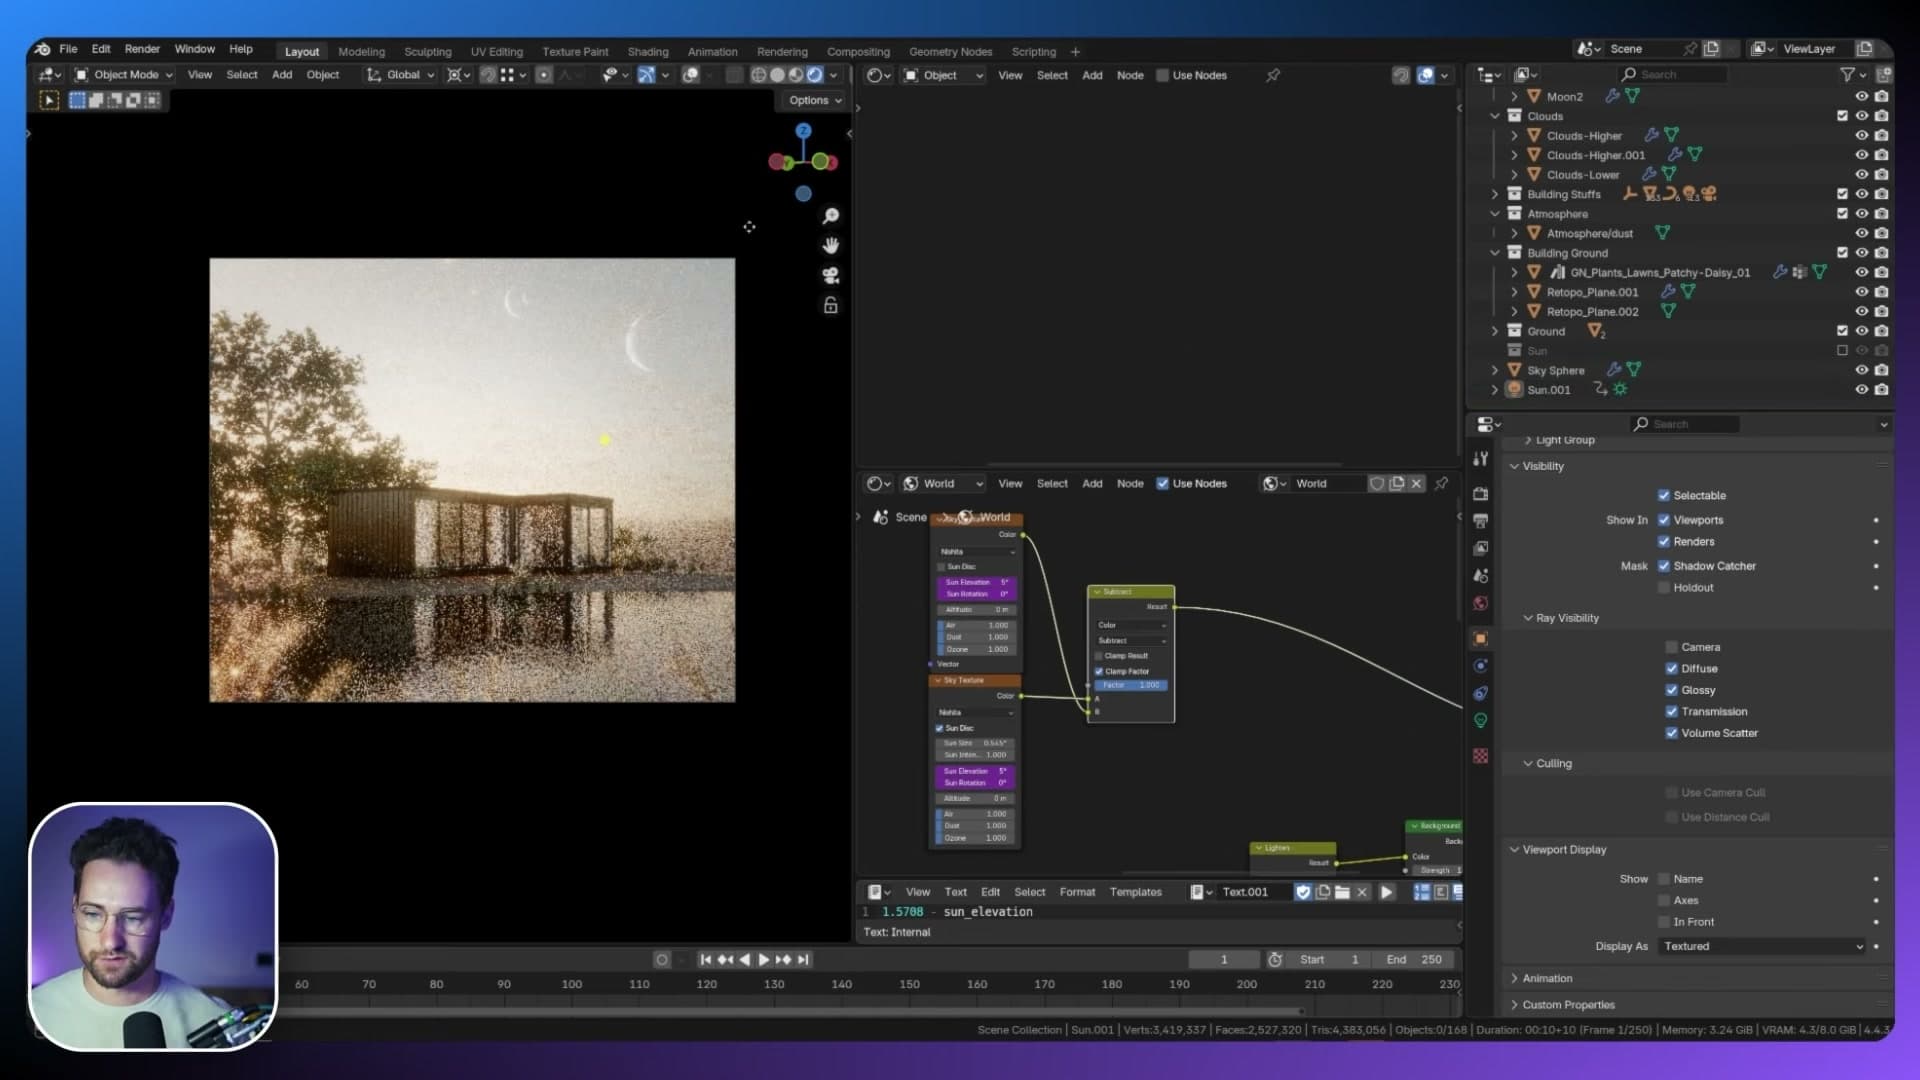The image size is (1920, 1080).
Task: Enable Camera ray visibility checkbox
Action: [1671, 648]
